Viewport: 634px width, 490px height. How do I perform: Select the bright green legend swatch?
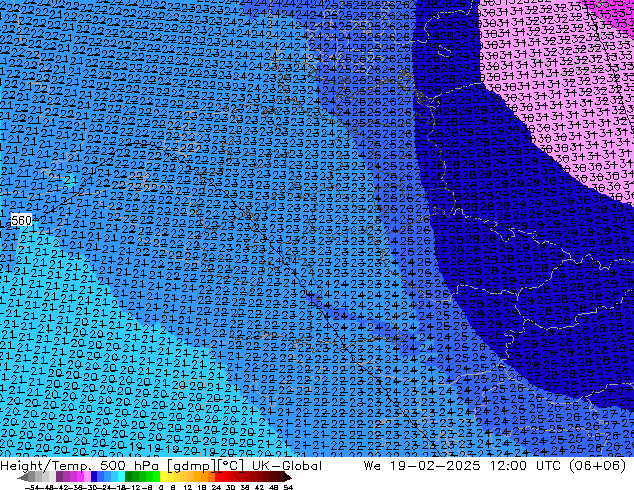156,477
